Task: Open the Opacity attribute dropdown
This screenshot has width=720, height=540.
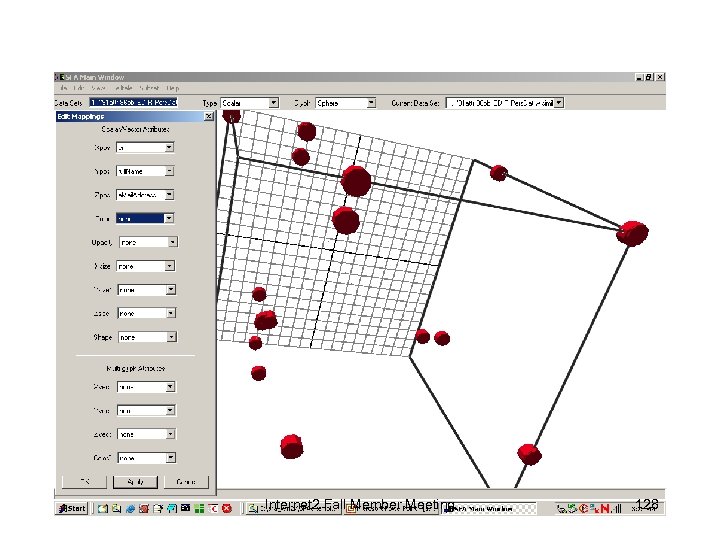Action: click(148, 242)
